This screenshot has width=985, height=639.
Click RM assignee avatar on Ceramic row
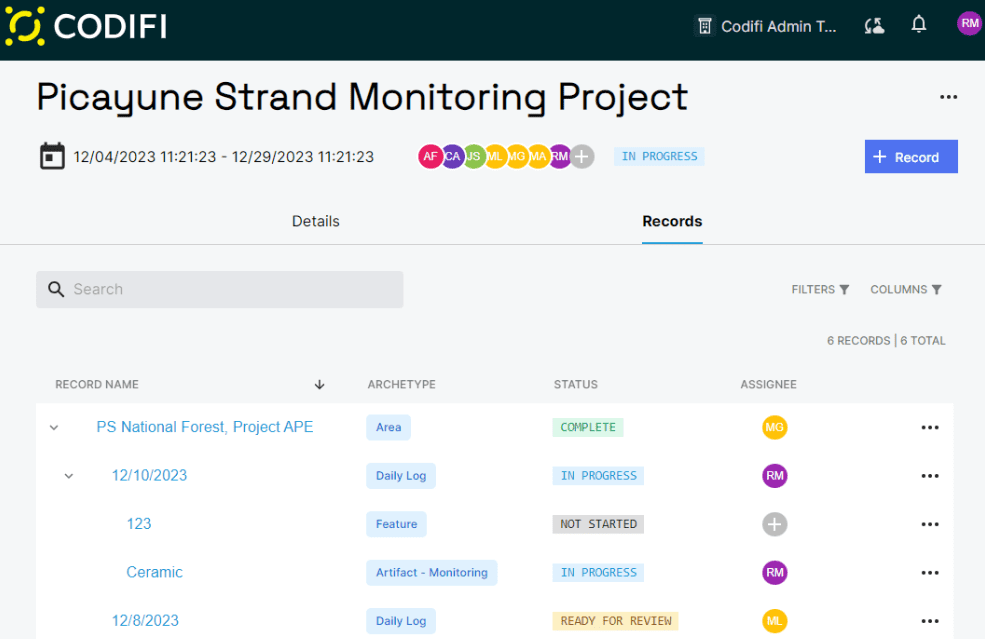pos(775,572)
